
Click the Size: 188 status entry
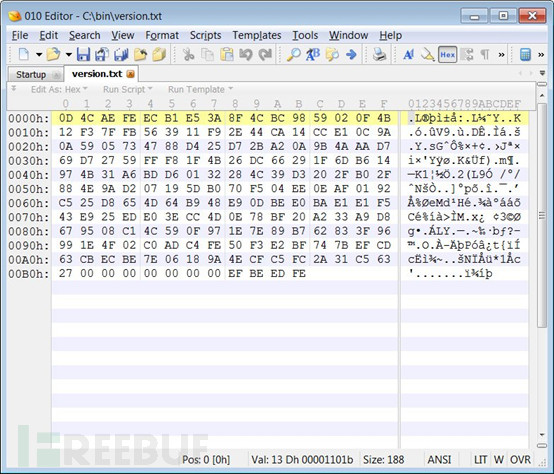(x=384, y=460)
